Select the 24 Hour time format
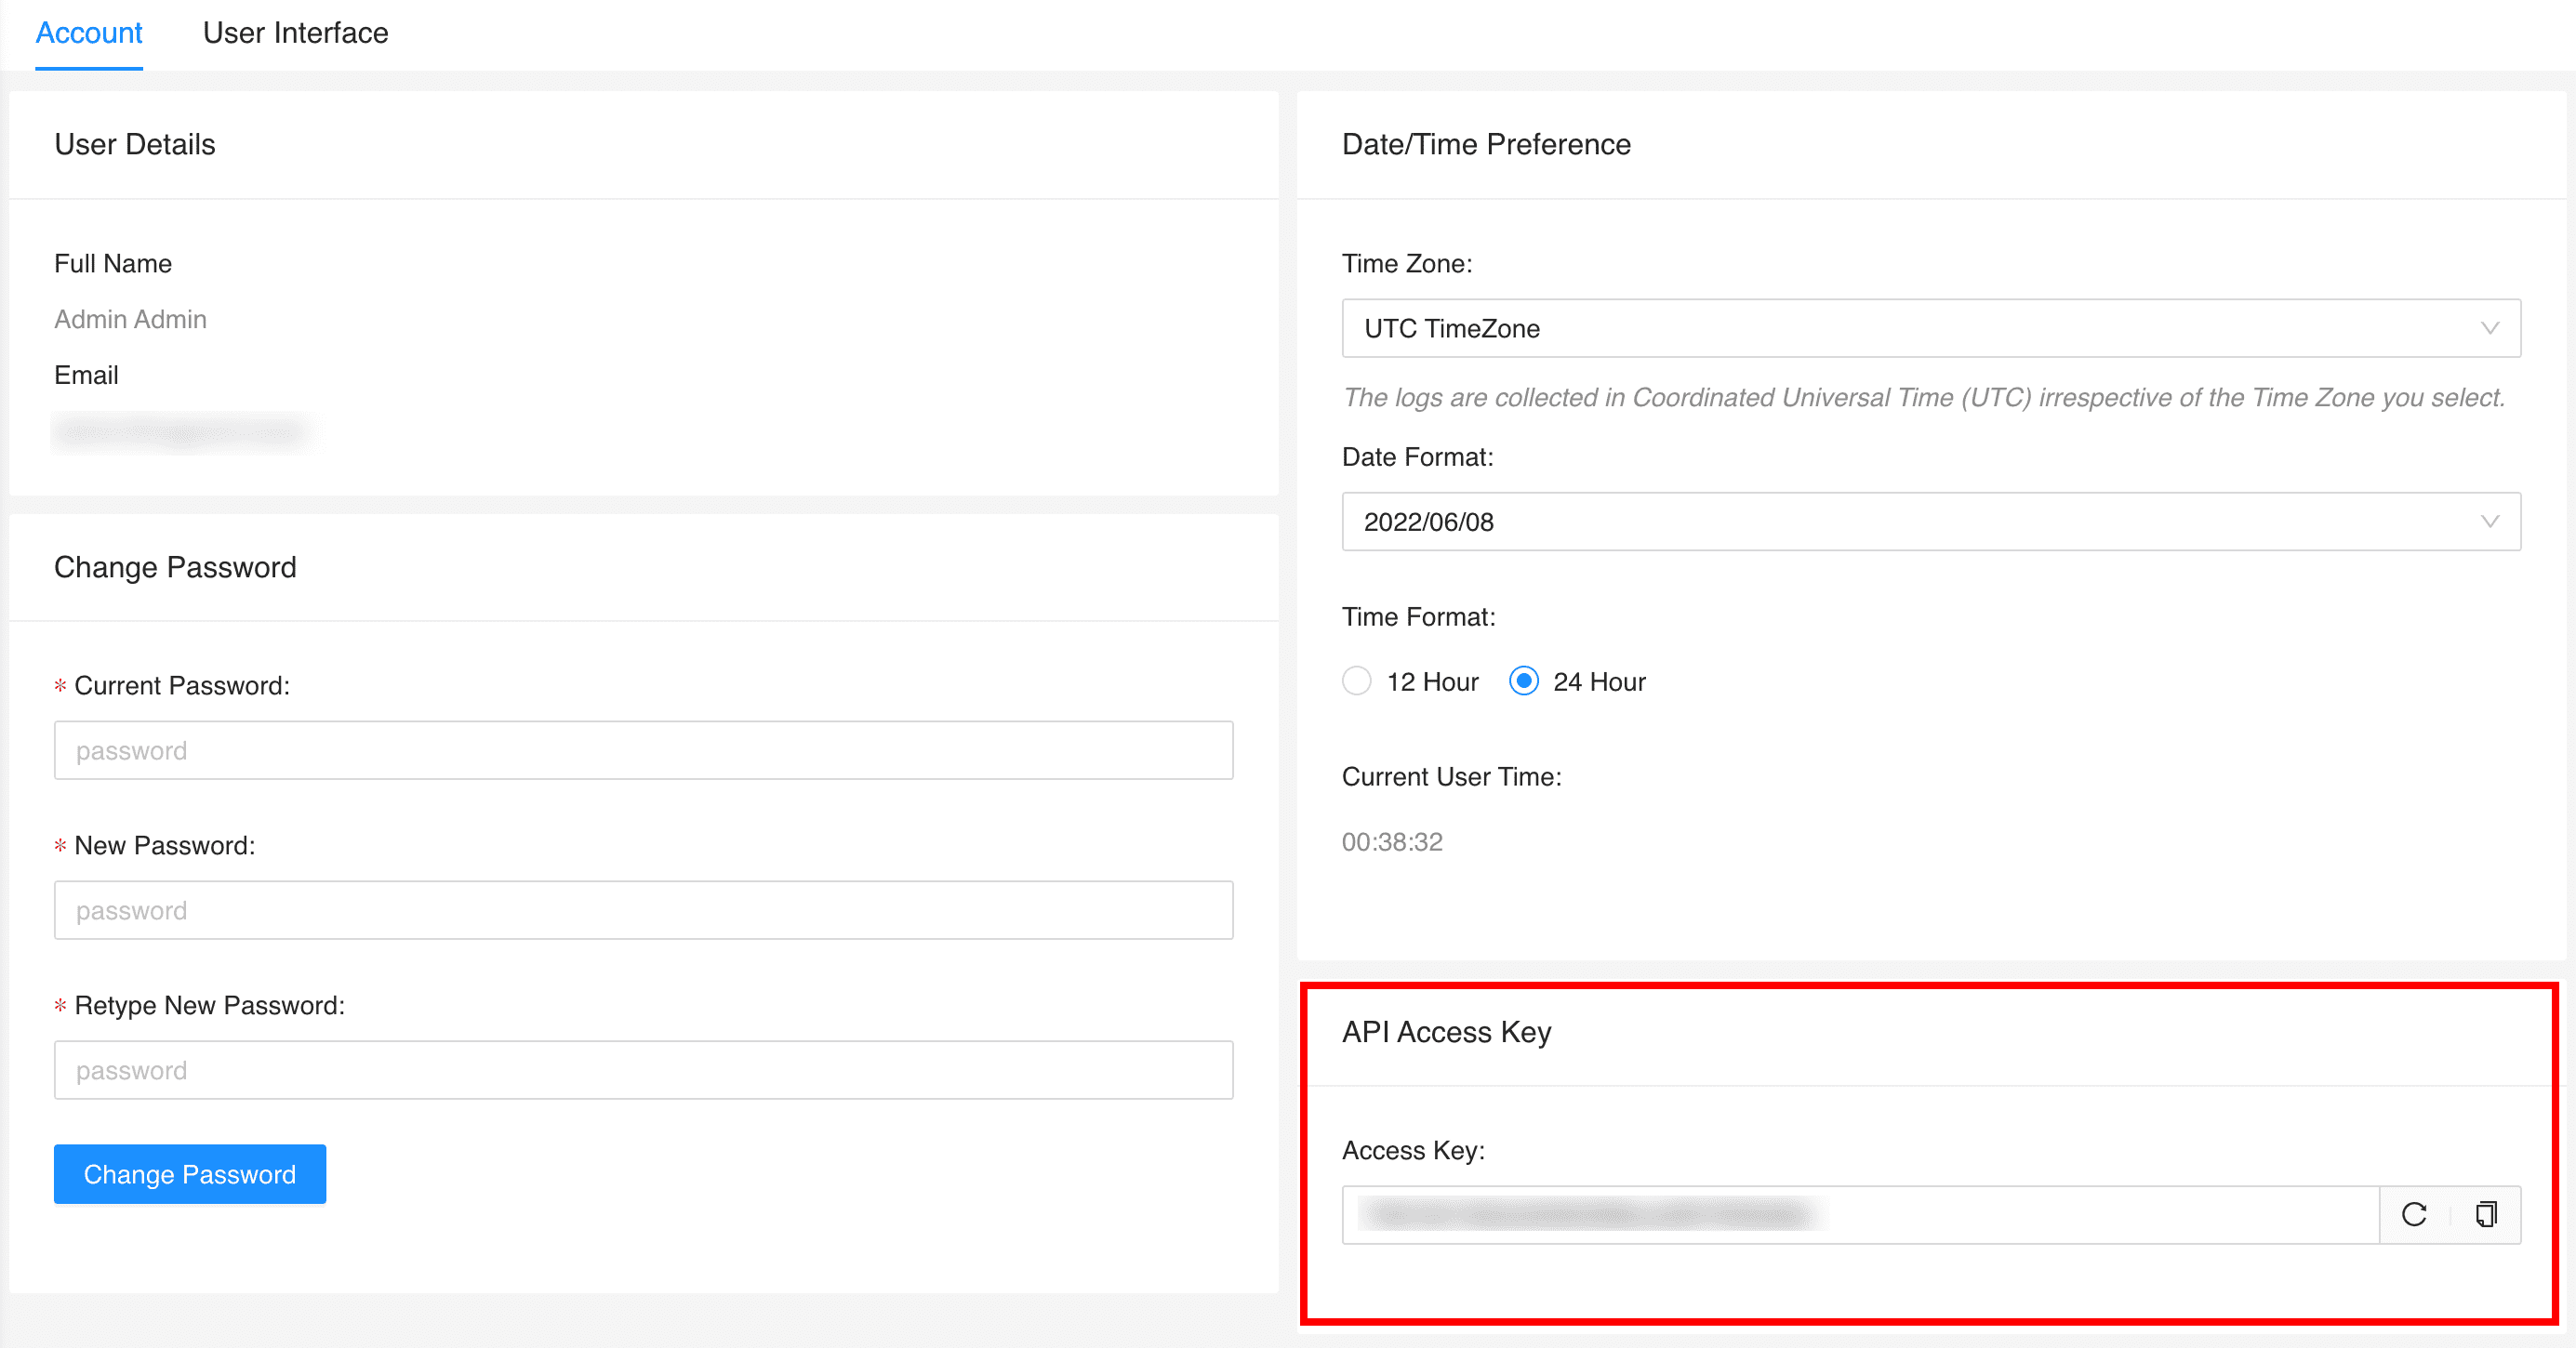The image size is (2576, 1348). pos(1522,681)
